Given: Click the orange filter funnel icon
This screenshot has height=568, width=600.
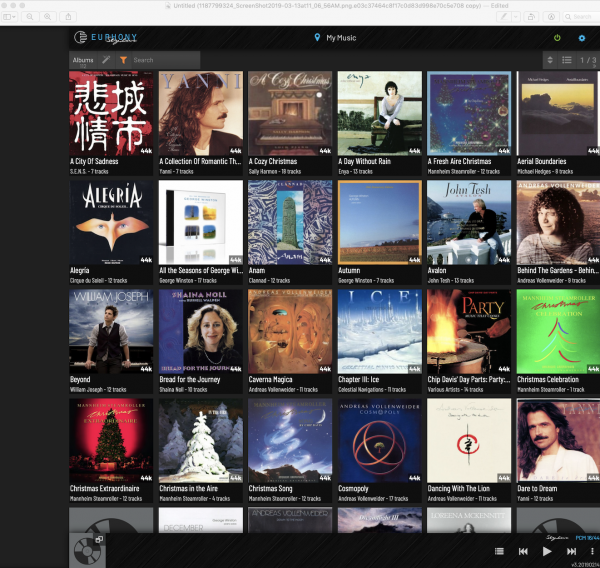Looking at the screenshot, I should pyautogui.click(x=123, y=60).
